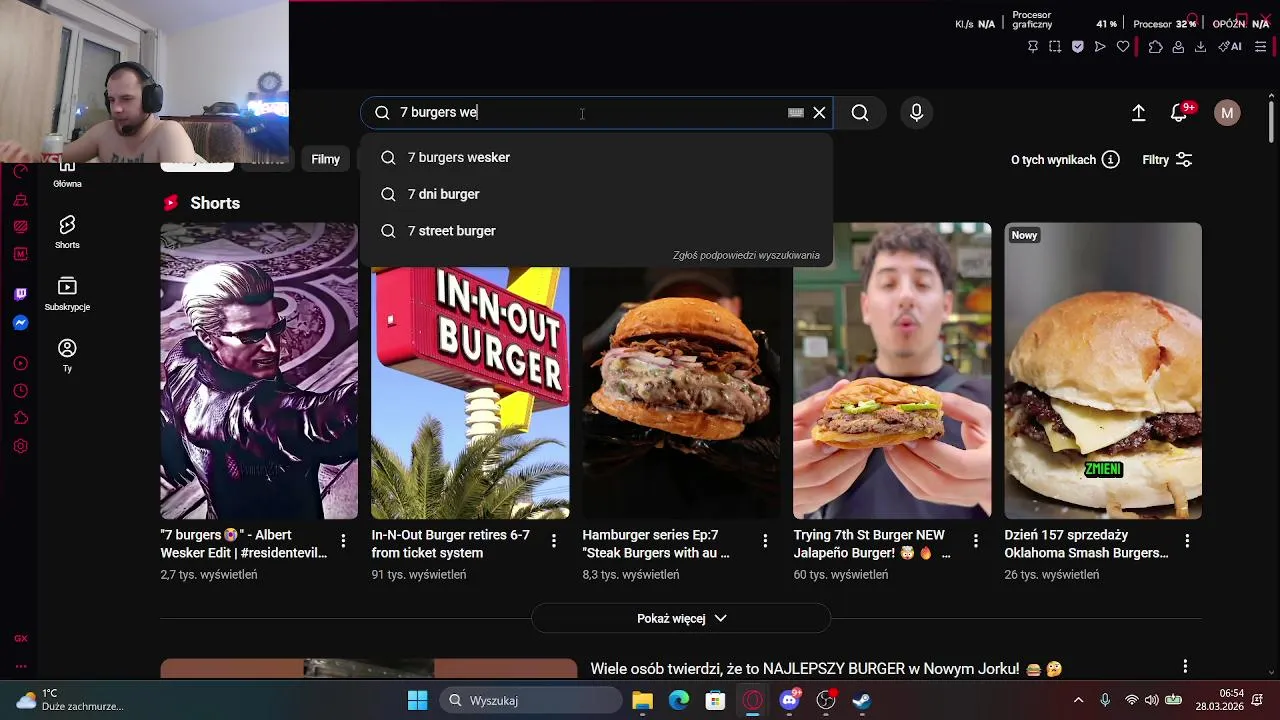Open options for 7th St Burger short
Image resolution: width=1280 pixels, height=720 pixels.
[x=976, y=541]
